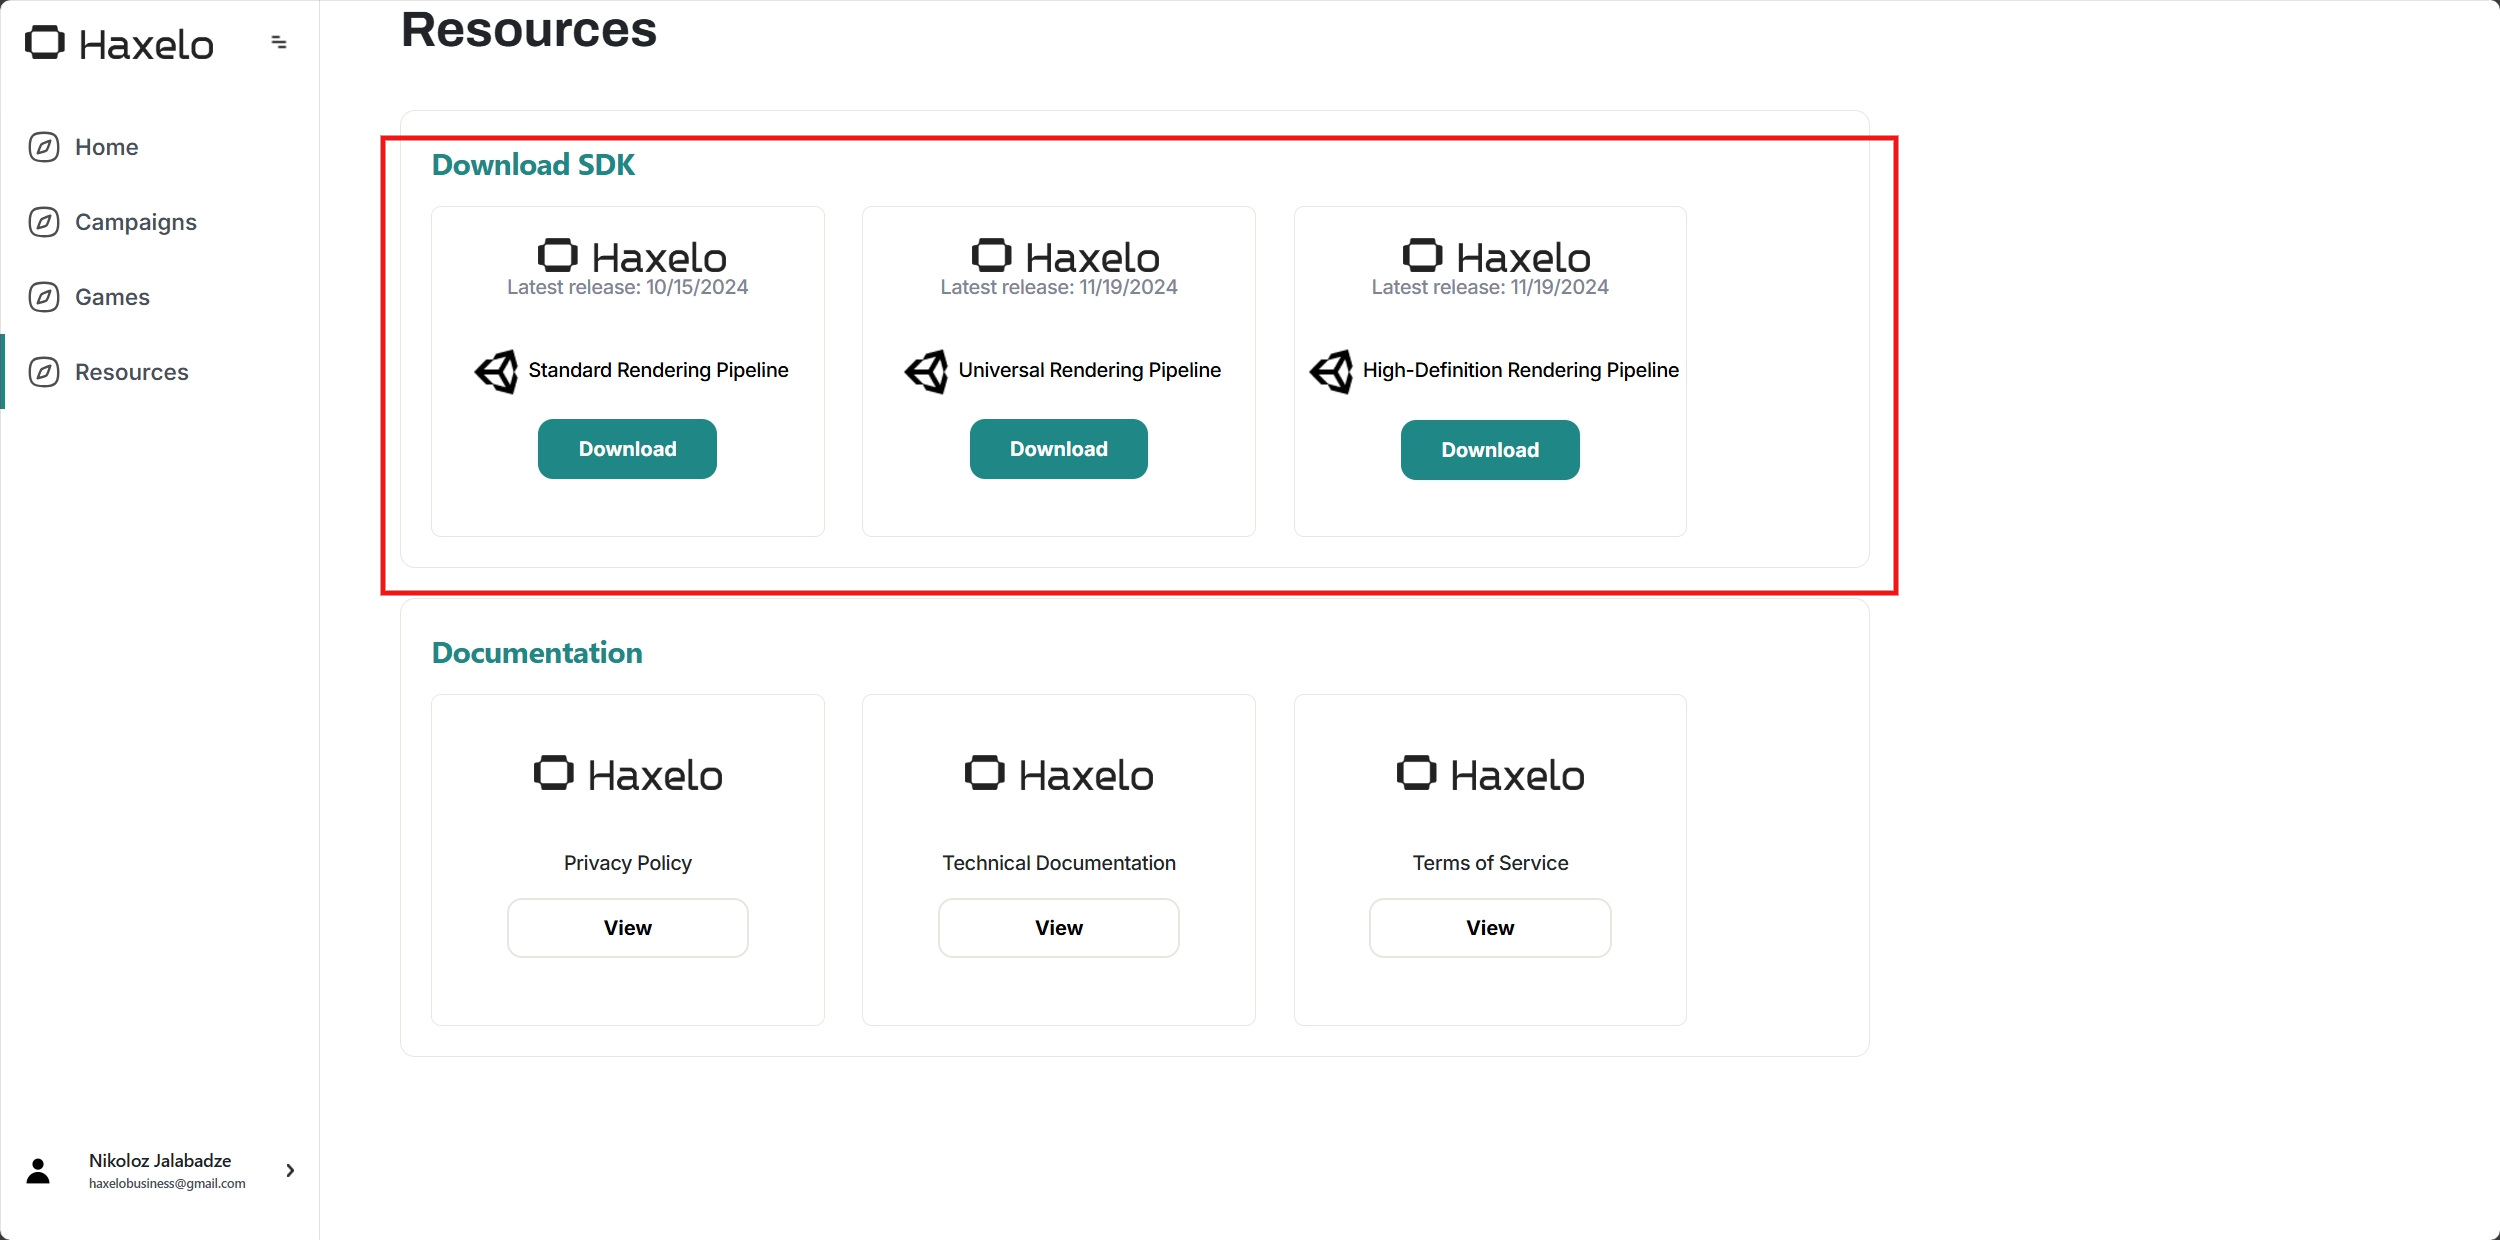Click the Documentation heading
The image size is (2500, 1240).
[x=537, y=653]
